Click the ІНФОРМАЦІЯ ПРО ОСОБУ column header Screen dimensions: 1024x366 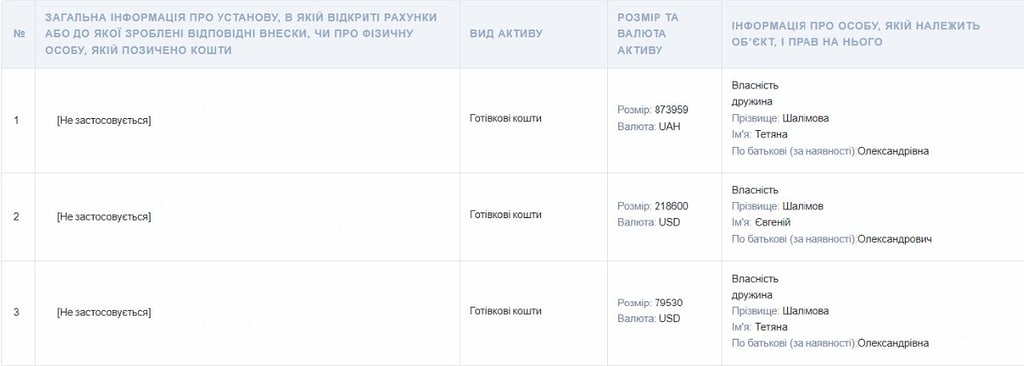pos(856,33)
